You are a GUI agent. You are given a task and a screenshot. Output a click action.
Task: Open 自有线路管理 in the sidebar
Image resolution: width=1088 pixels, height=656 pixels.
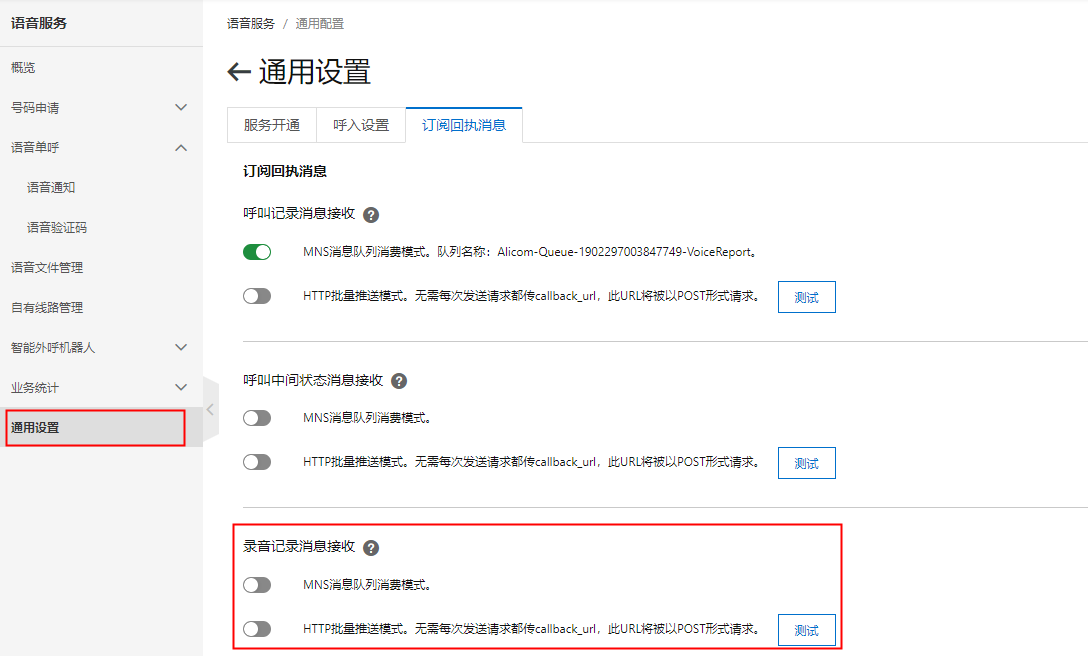[x=47, y=308]
